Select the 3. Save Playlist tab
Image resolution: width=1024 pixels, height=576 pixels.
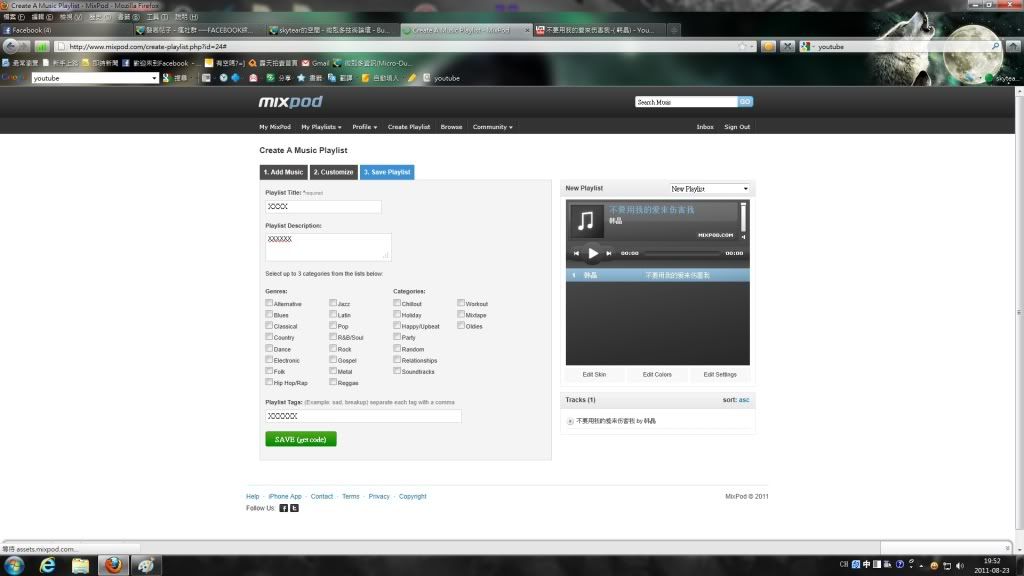387,172
